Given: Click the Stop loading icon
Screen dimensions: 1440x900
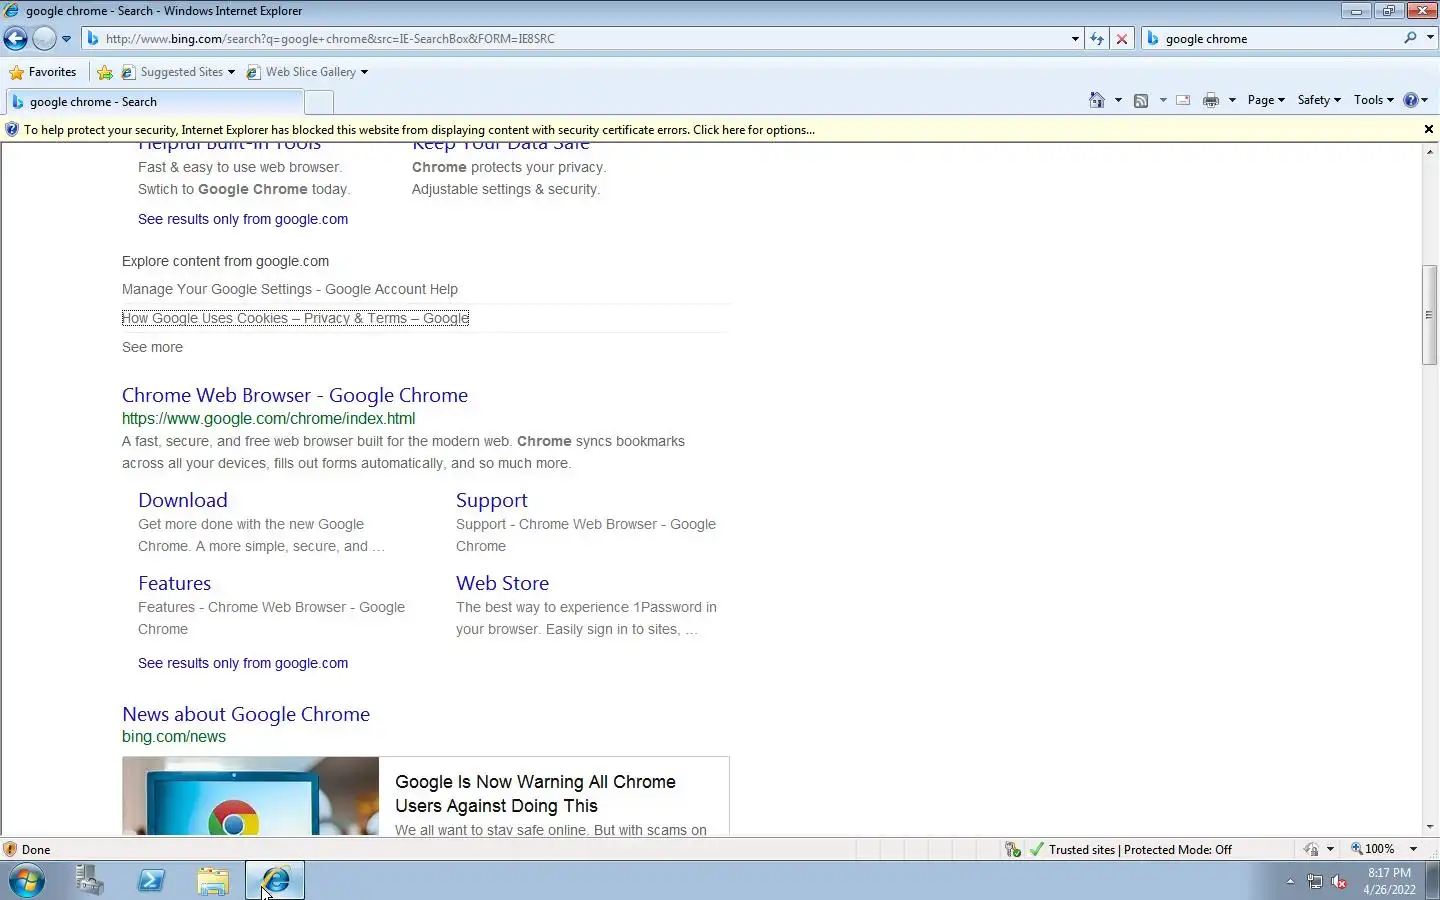Looking at the screenshot, I should tap(1122, 39).
